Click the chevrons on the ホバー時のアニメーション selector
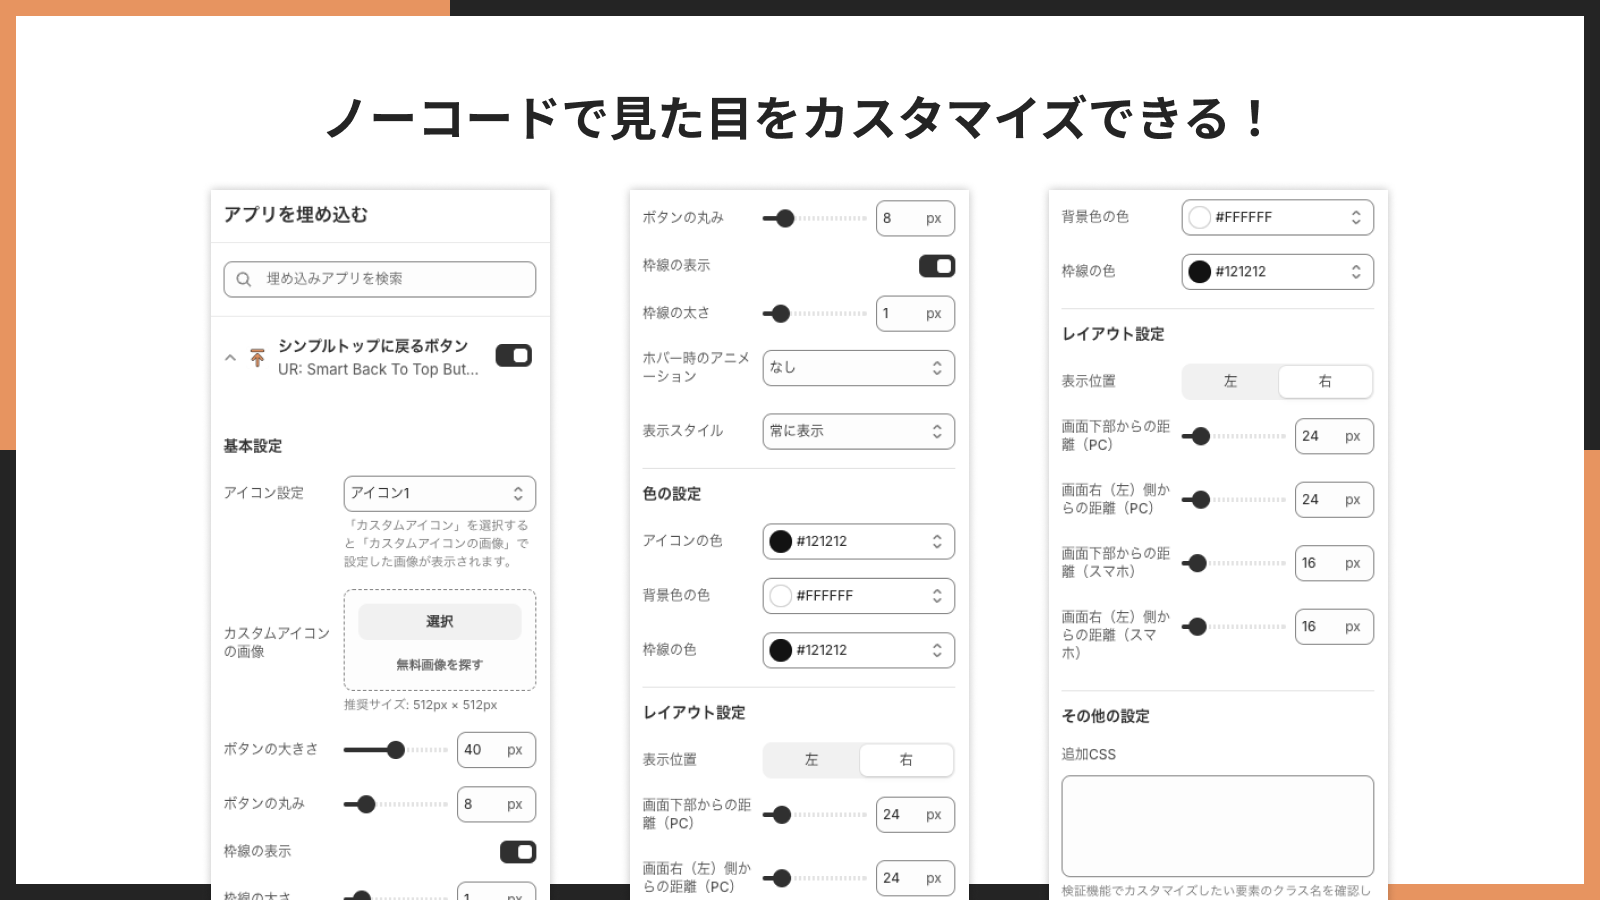Screen dimensions: 1600x900 [937, 368]
